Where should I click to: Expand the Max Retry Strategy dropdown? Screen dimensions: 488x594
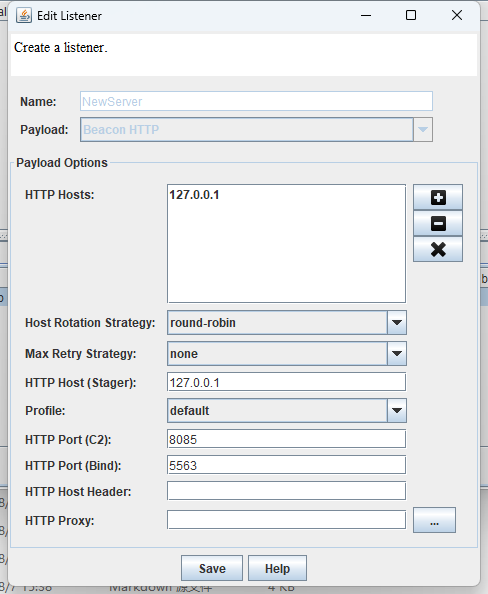tap(287, 353)
